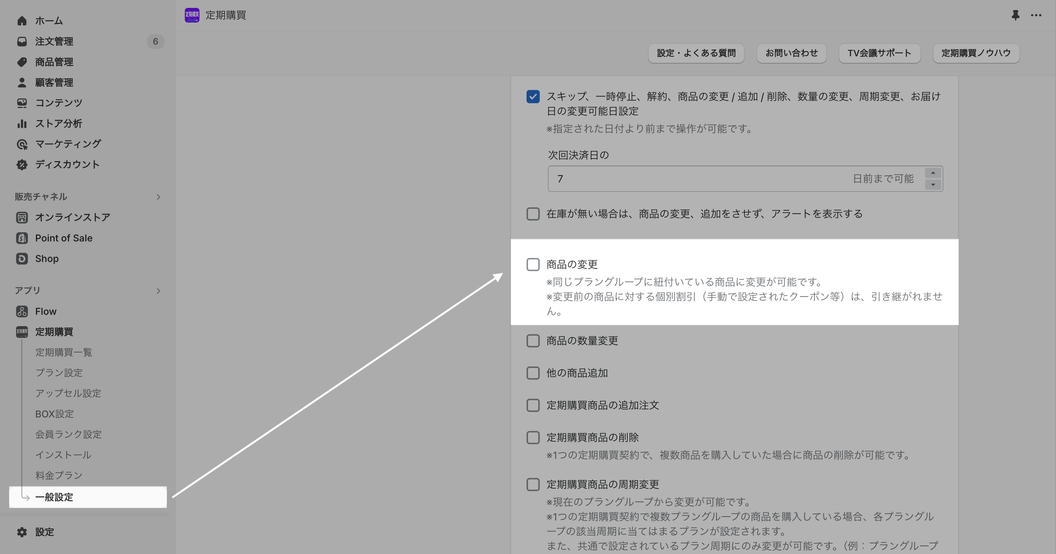Go to 商品管理 in the sidebar

pyautogui.click(x=54, y=62)
